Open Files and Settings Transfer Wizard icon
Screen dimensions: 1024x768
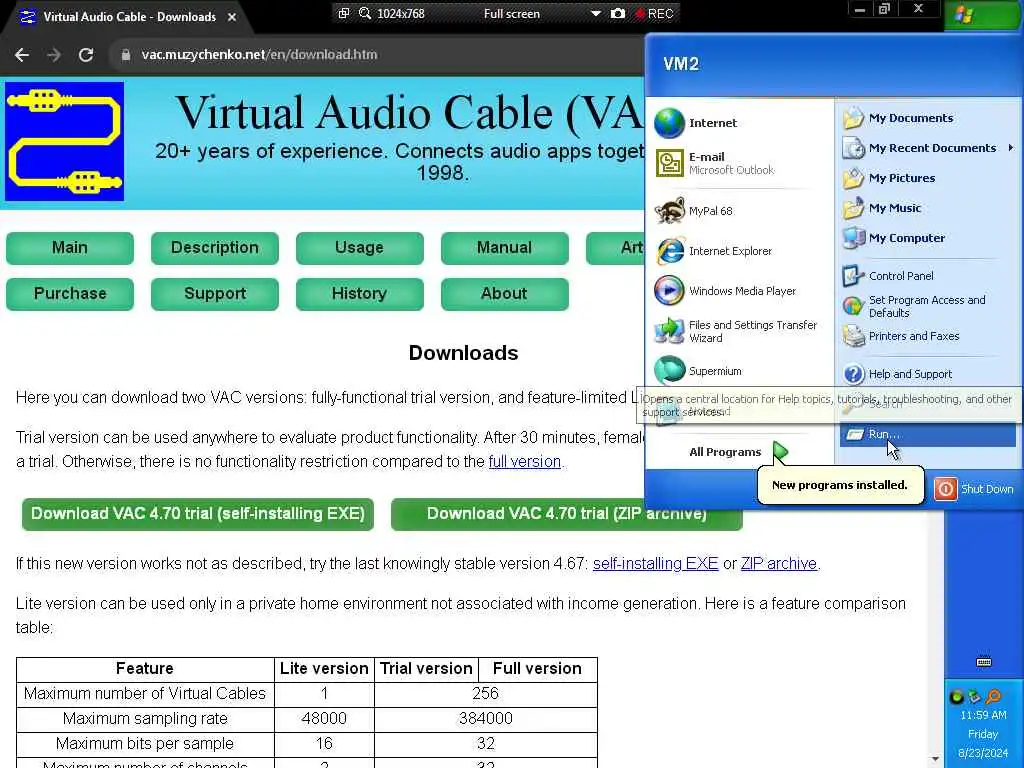pyautogui.click(x=669, y=331)
